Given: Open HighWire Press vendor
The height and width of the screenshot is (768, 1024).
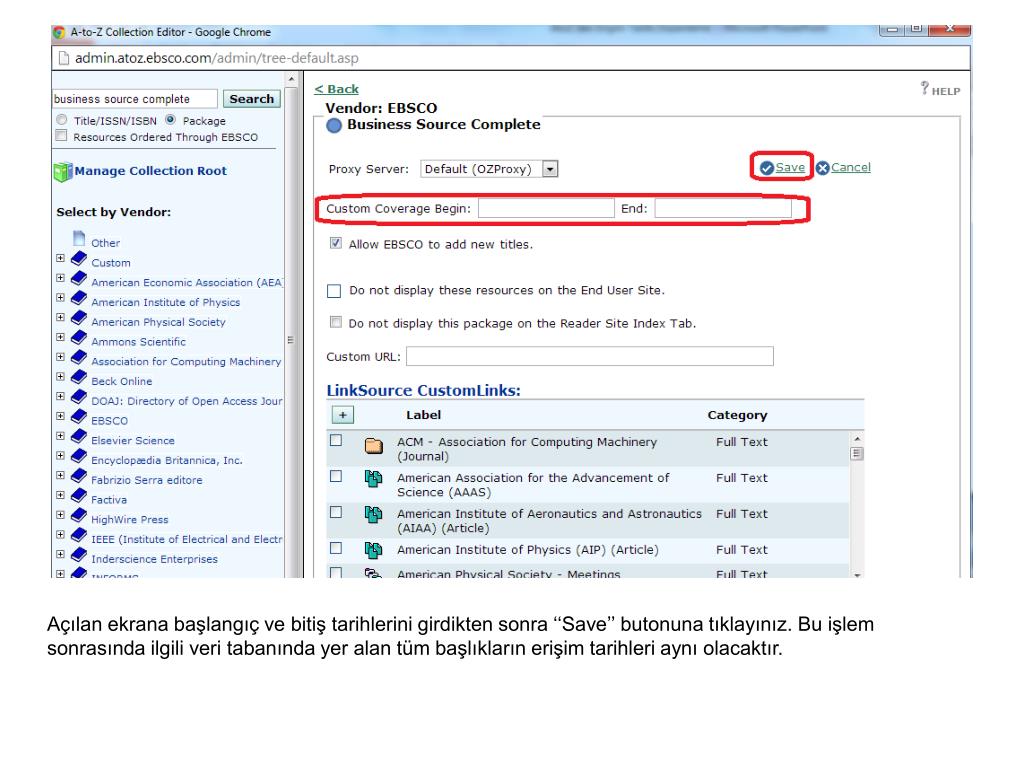Looking at the screenshot, I should point(130,520).
